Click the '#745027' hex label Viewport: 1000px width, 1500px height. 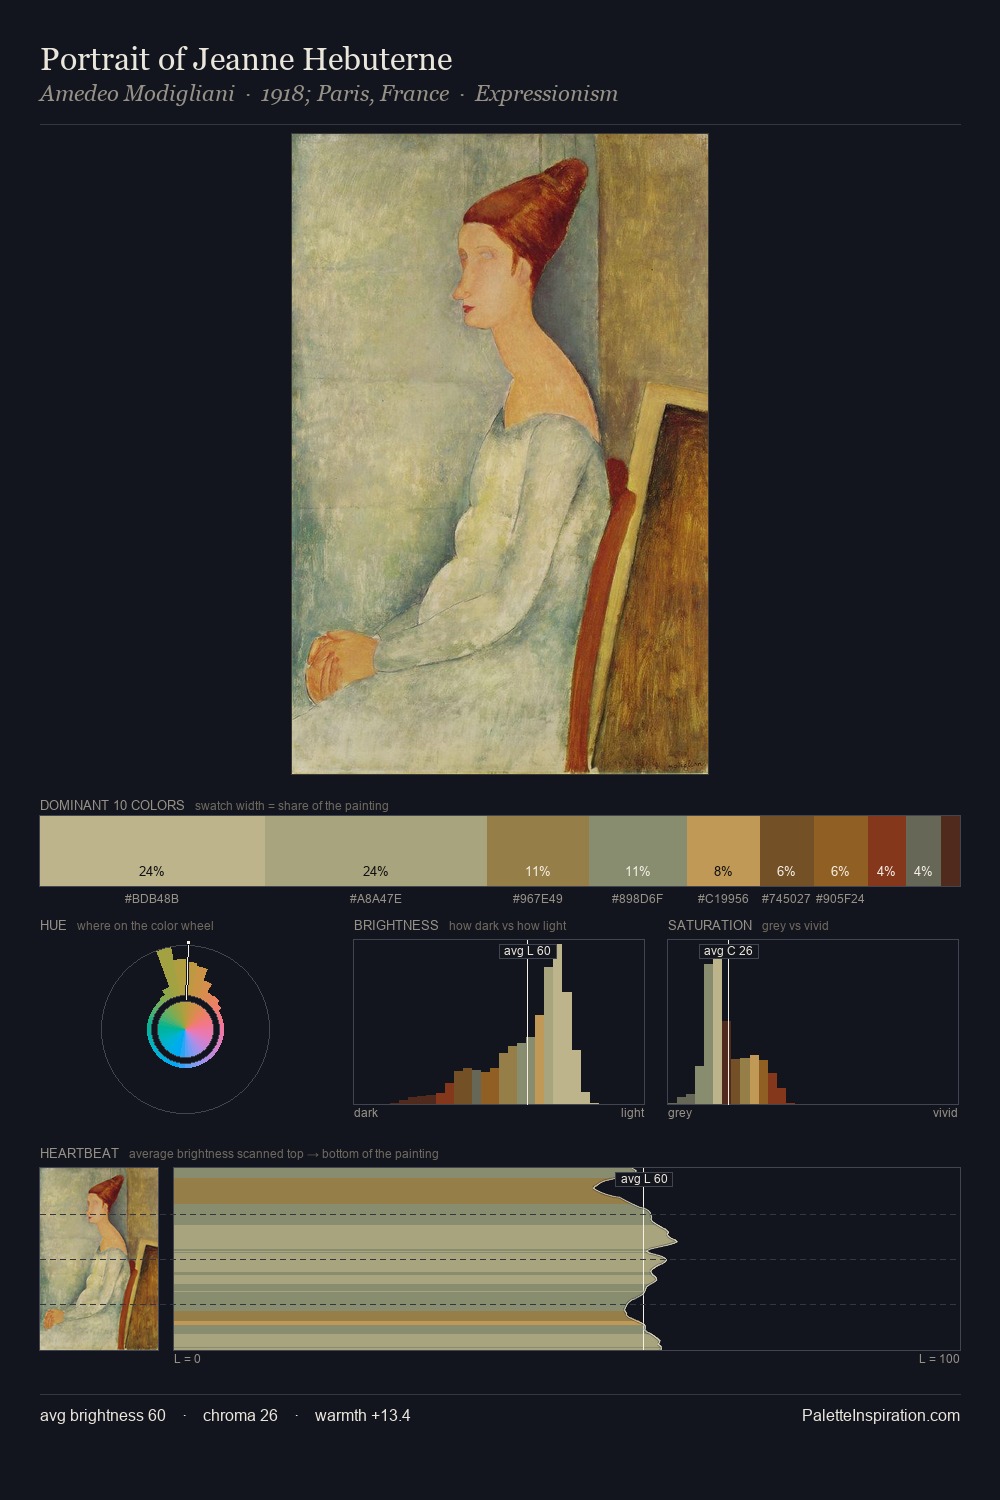tap(786, 899)
